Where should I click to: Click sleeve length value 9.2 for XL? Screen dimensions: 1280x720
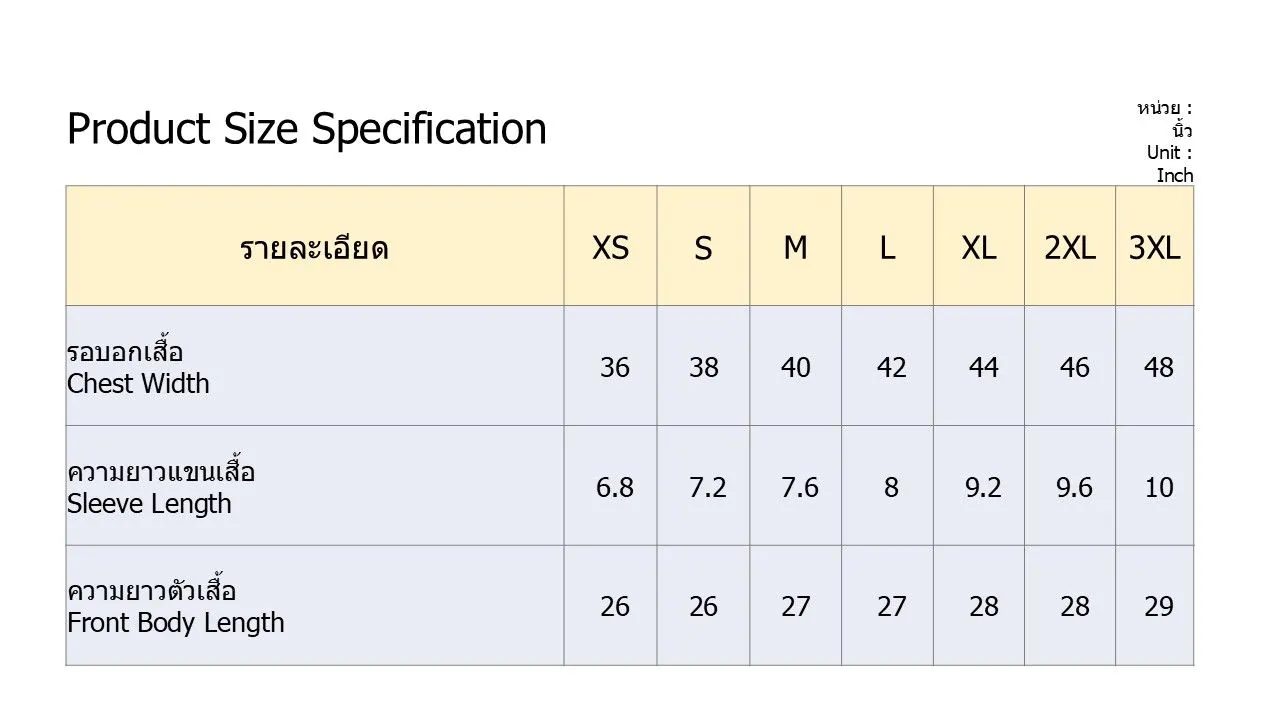(x=983, y=488)
